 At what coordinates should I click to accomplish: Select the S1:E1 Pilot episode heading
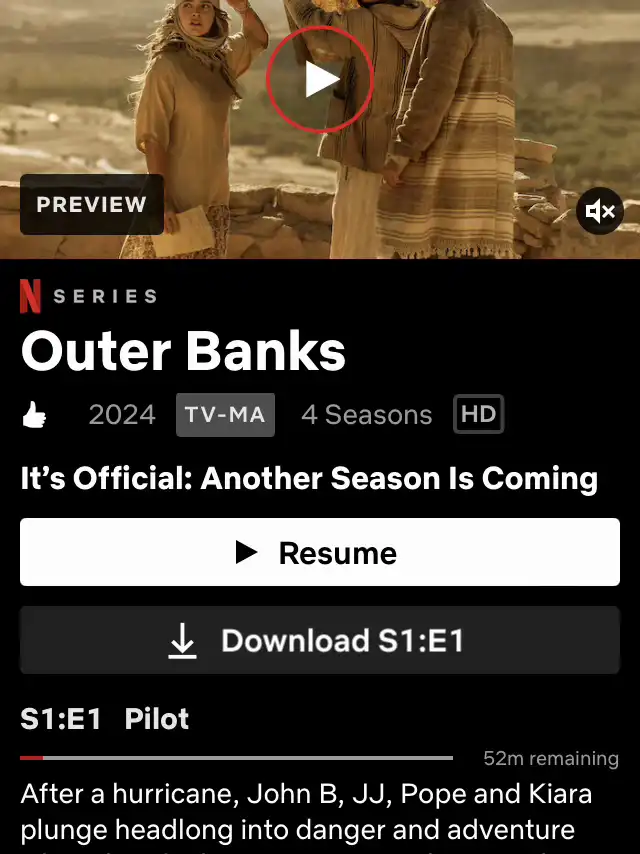click(x=105, y=718)
